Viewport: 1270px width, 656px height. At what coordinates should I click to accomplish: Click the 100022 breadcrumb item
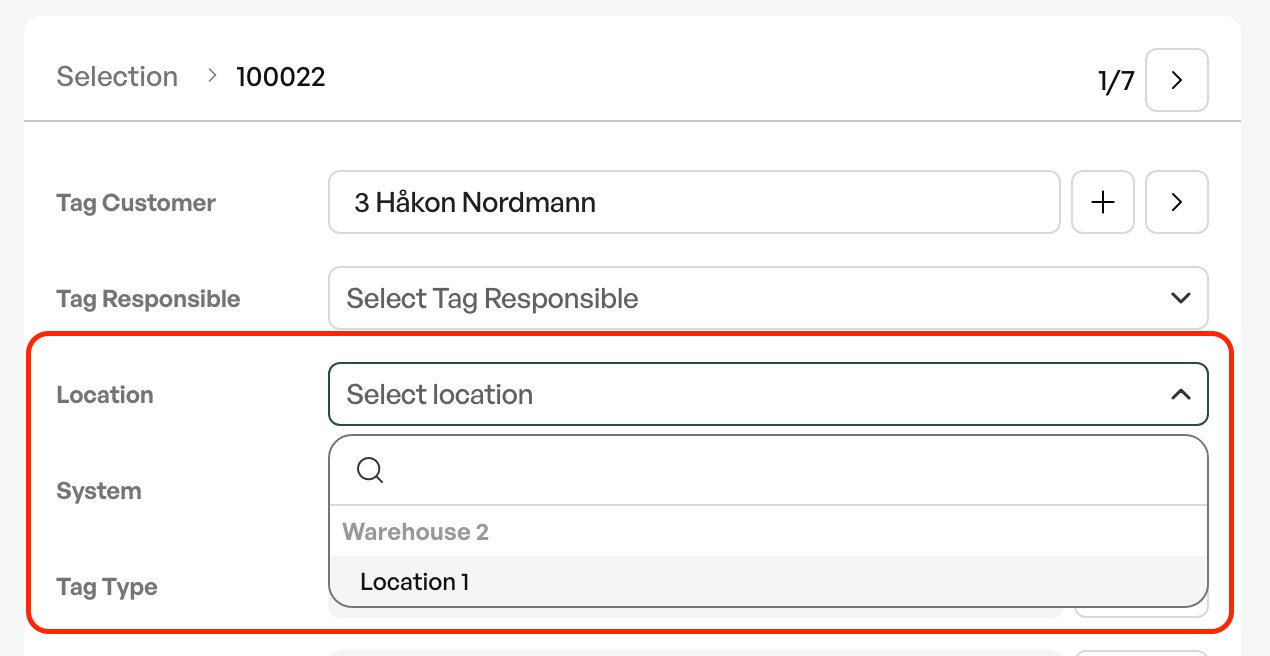pos(281,76)
